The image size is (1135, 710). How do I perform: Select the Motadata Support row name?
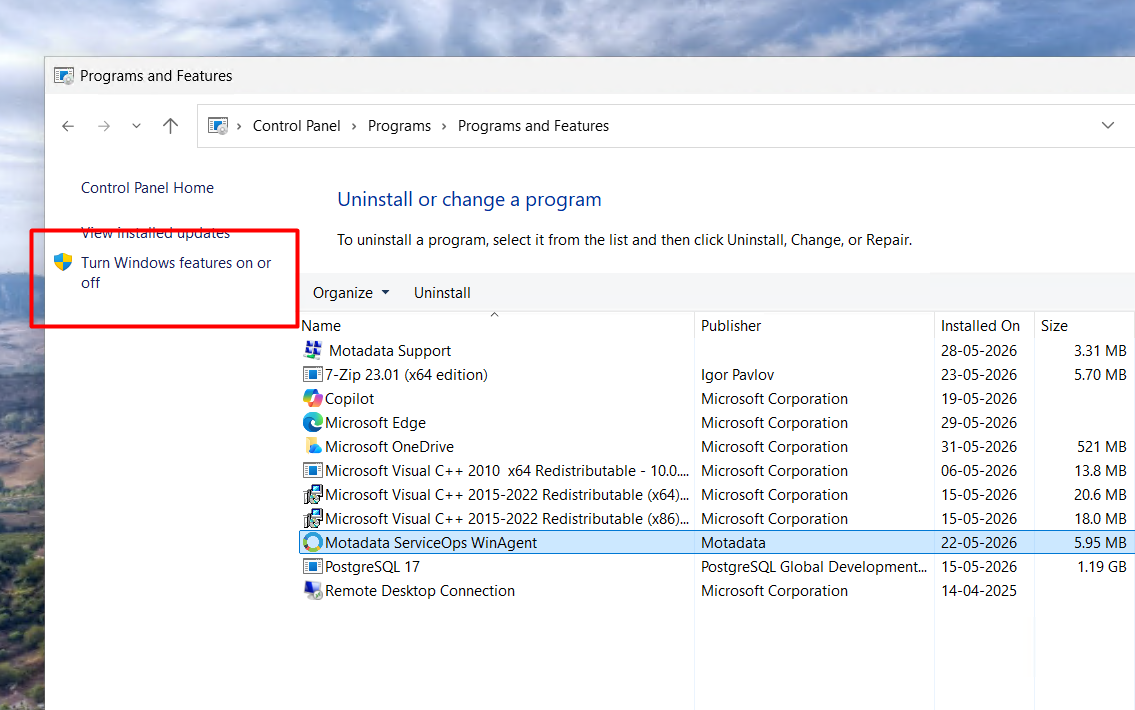tap(389, 351)
